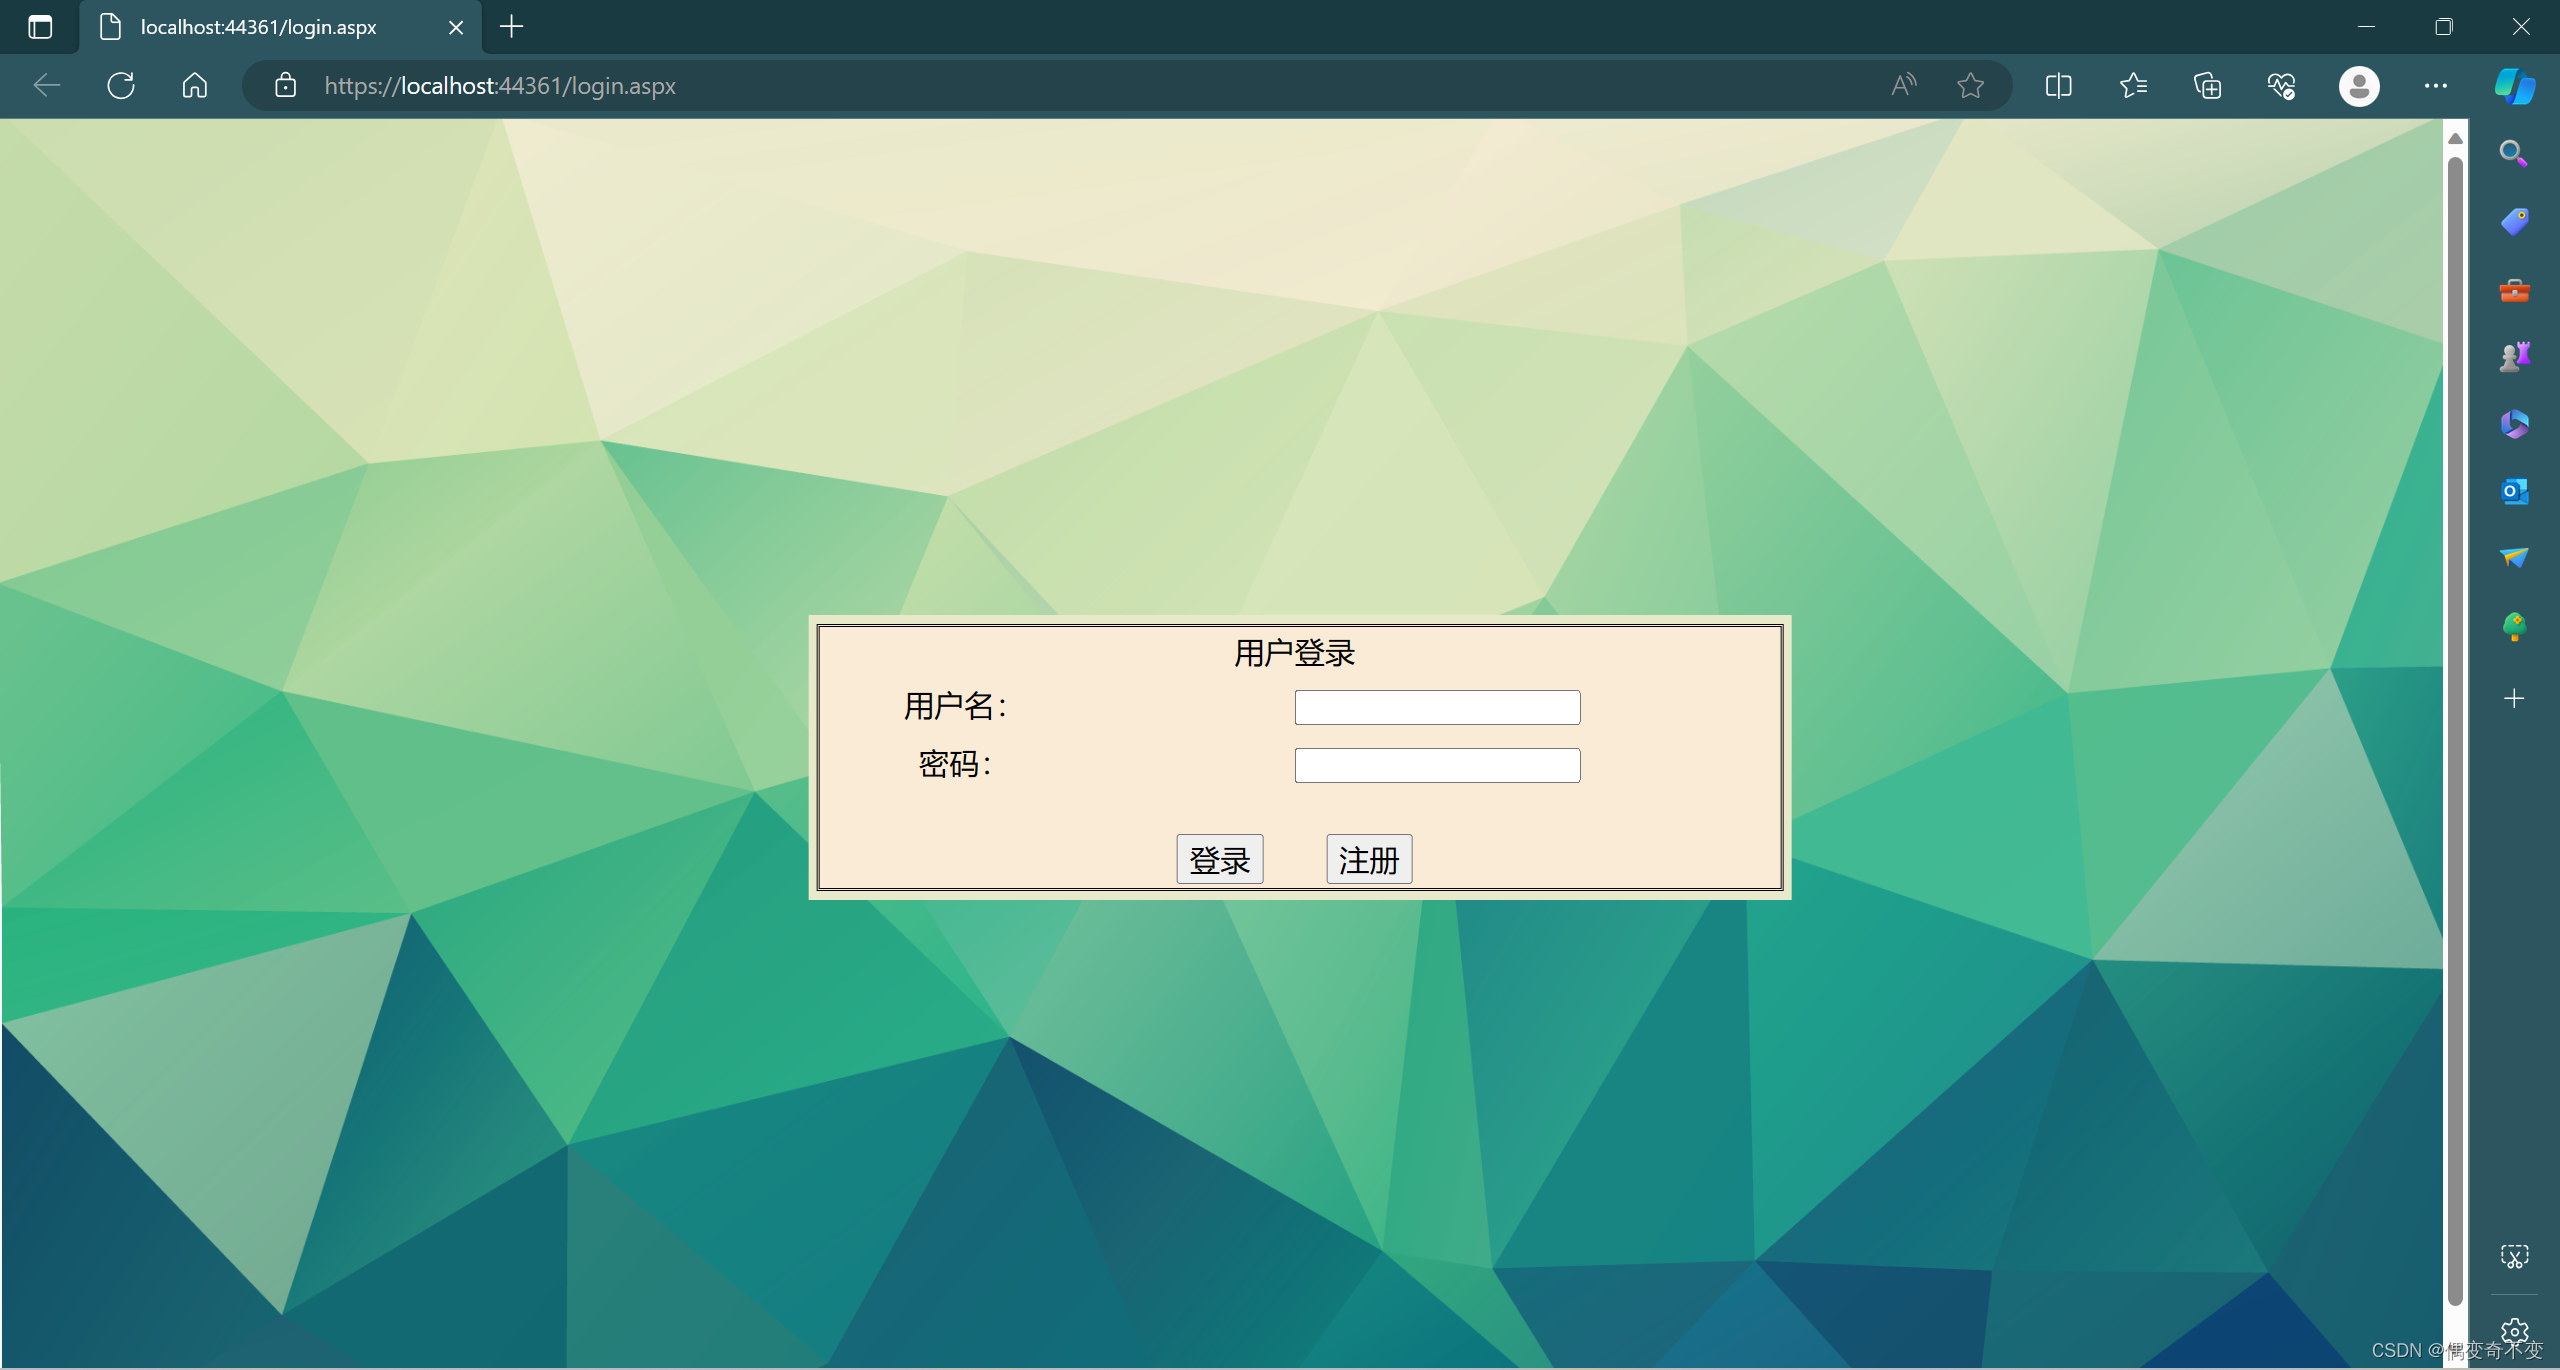Open the Collections panel
The width and height of the screenshot is (2560, 1370).
click(2205, 85)
